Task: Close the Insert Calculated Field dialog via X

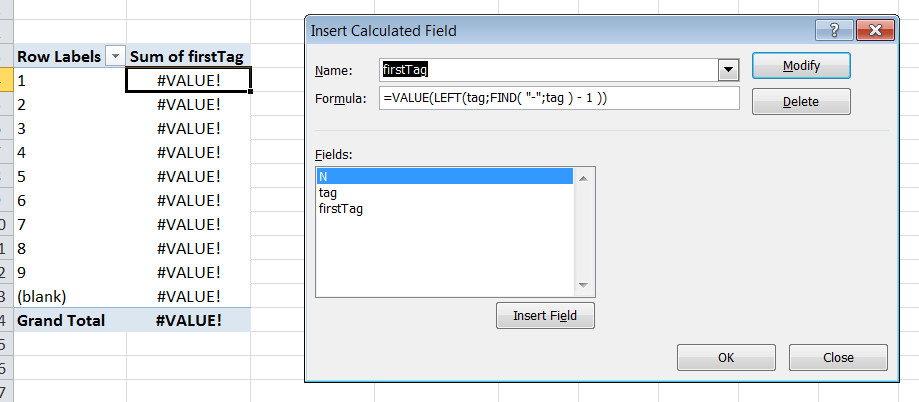Action: click(874, 30)
